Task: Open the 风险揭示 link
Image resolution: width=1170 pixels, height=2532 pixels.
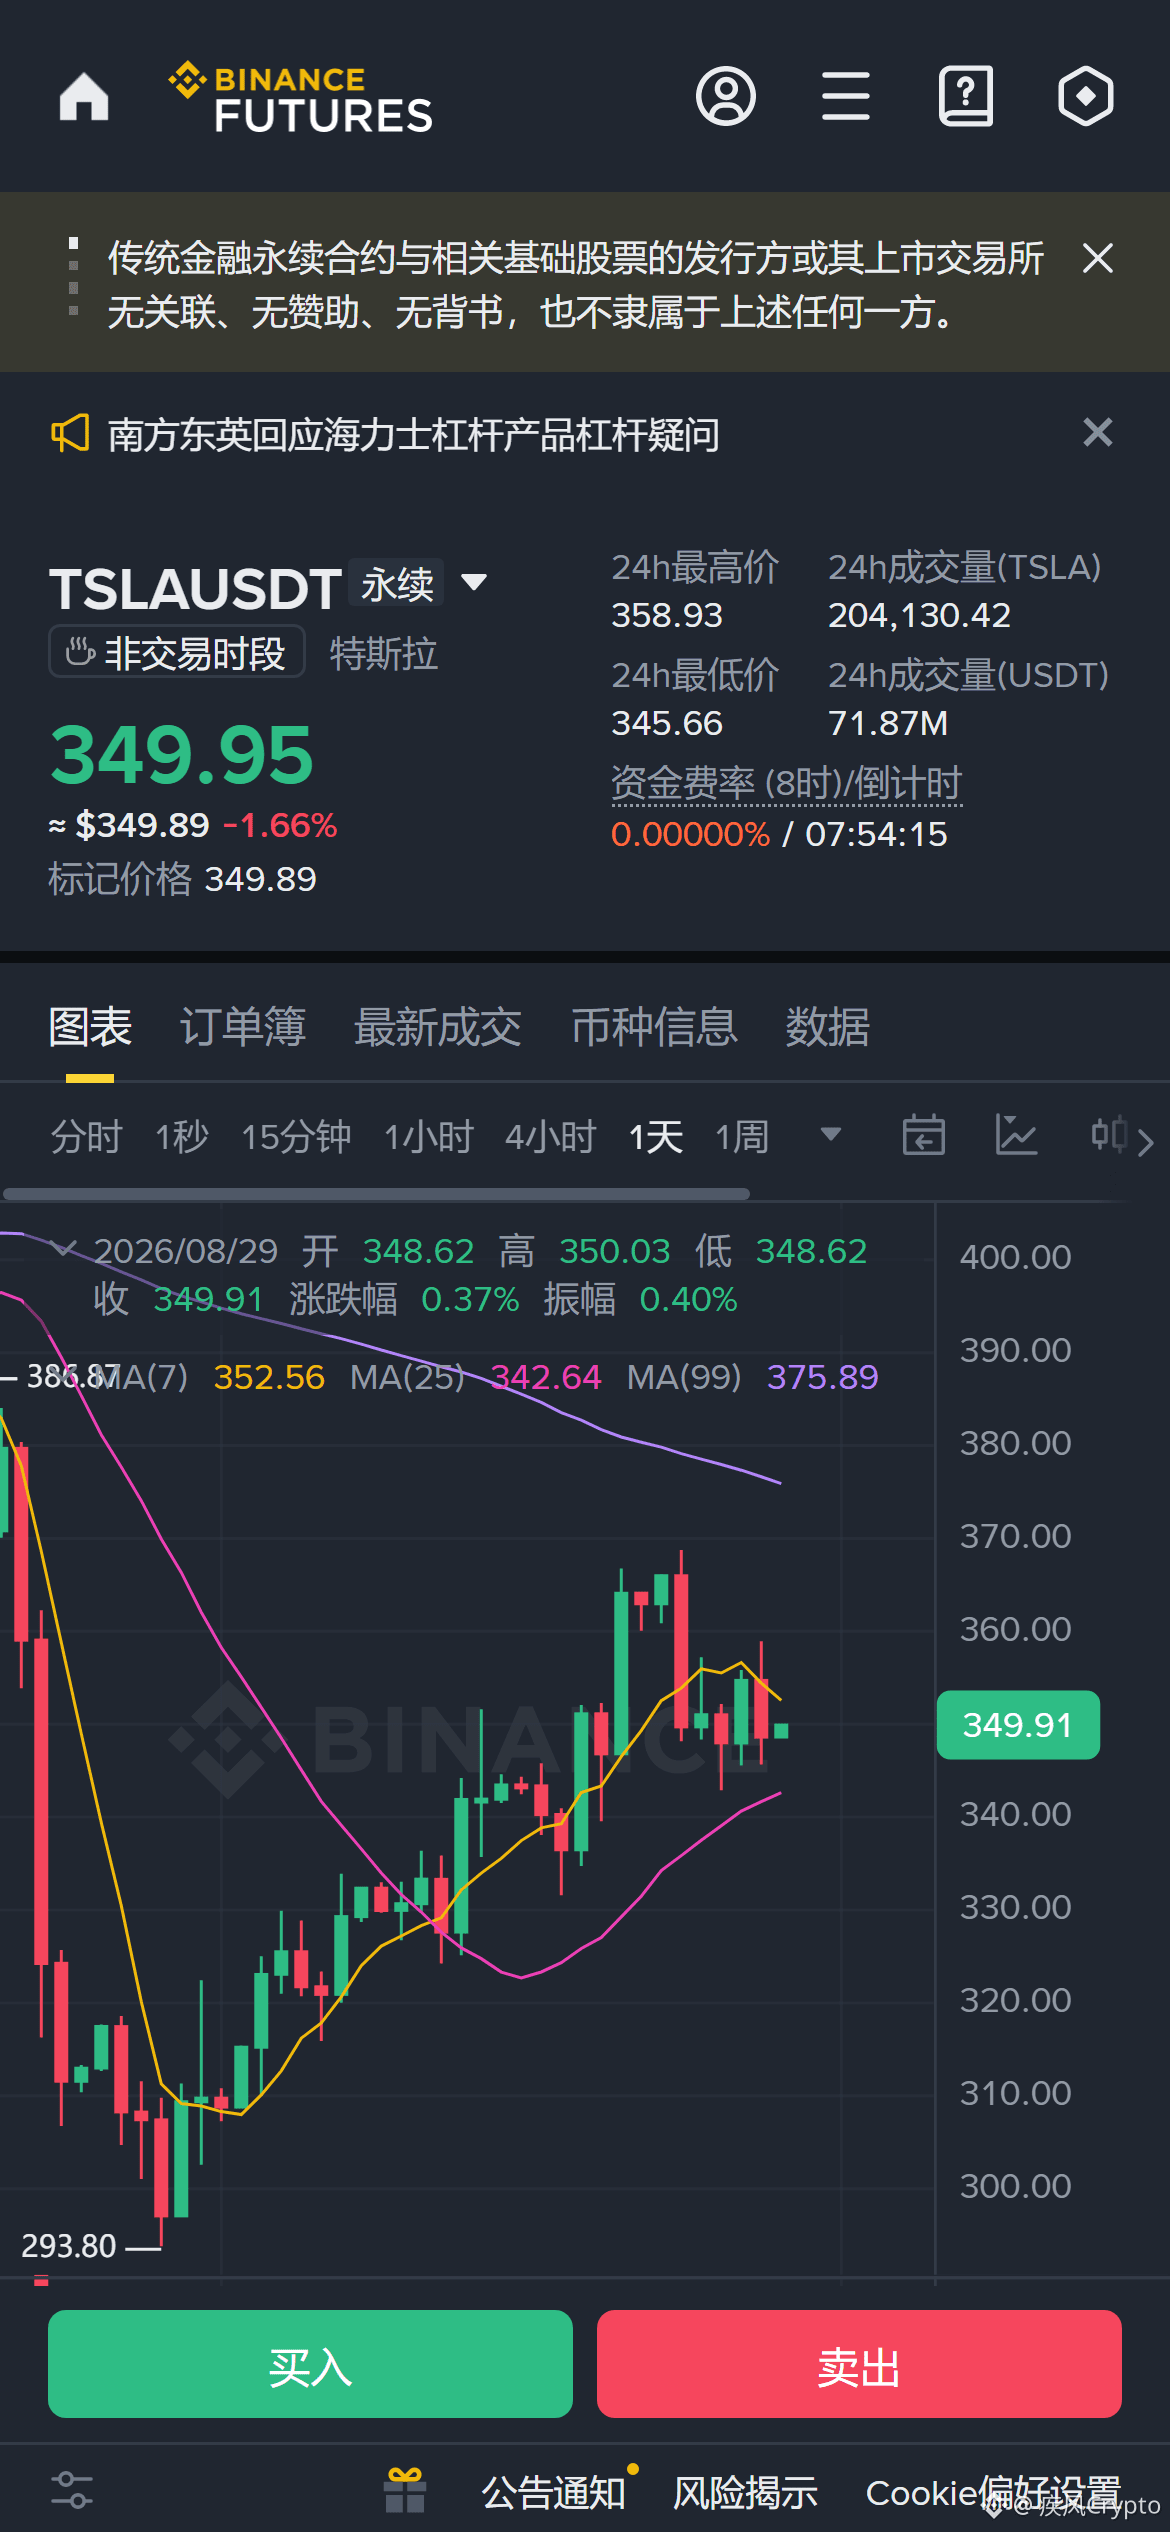Action: (745, 2493)
